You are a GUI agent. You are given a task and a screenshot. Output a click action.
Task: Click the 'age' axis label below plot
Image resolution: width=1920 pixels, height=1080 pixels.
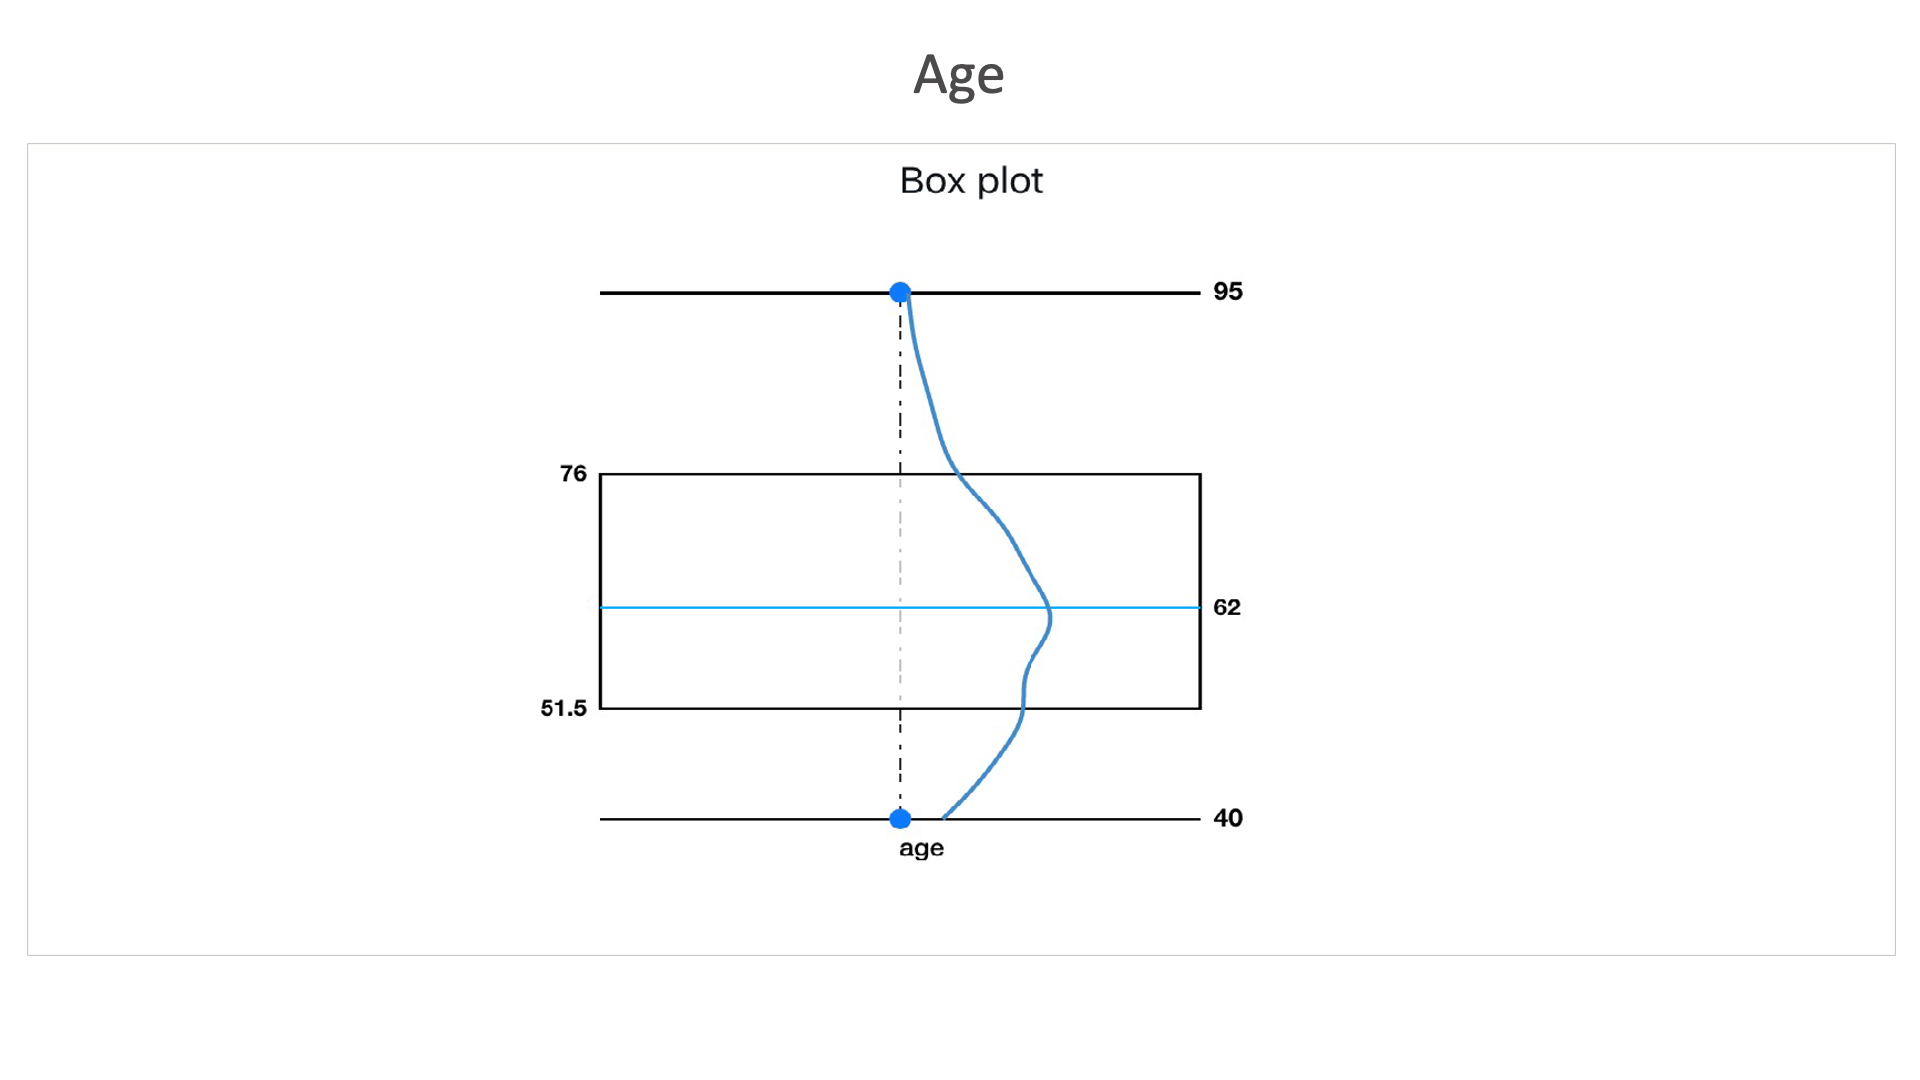click(921, 849)
